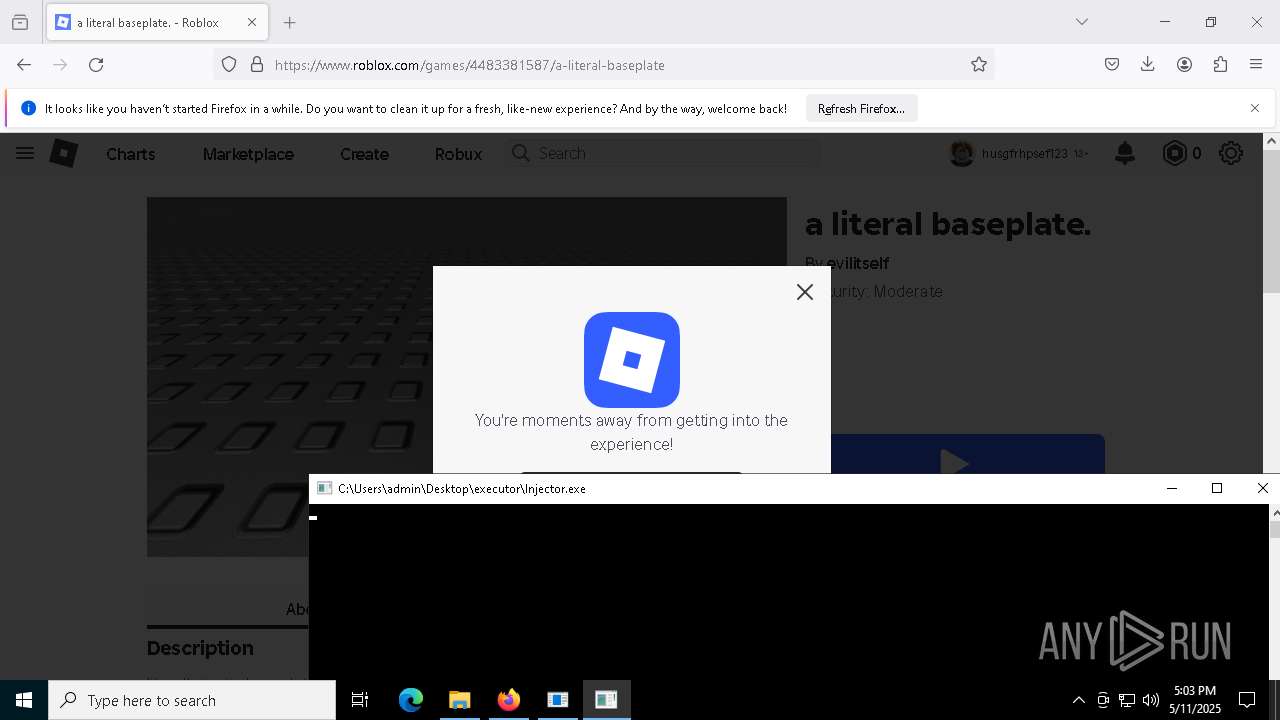Click the Injector.exe console title icon
The image size is (1280, 720).
[324, 488]
